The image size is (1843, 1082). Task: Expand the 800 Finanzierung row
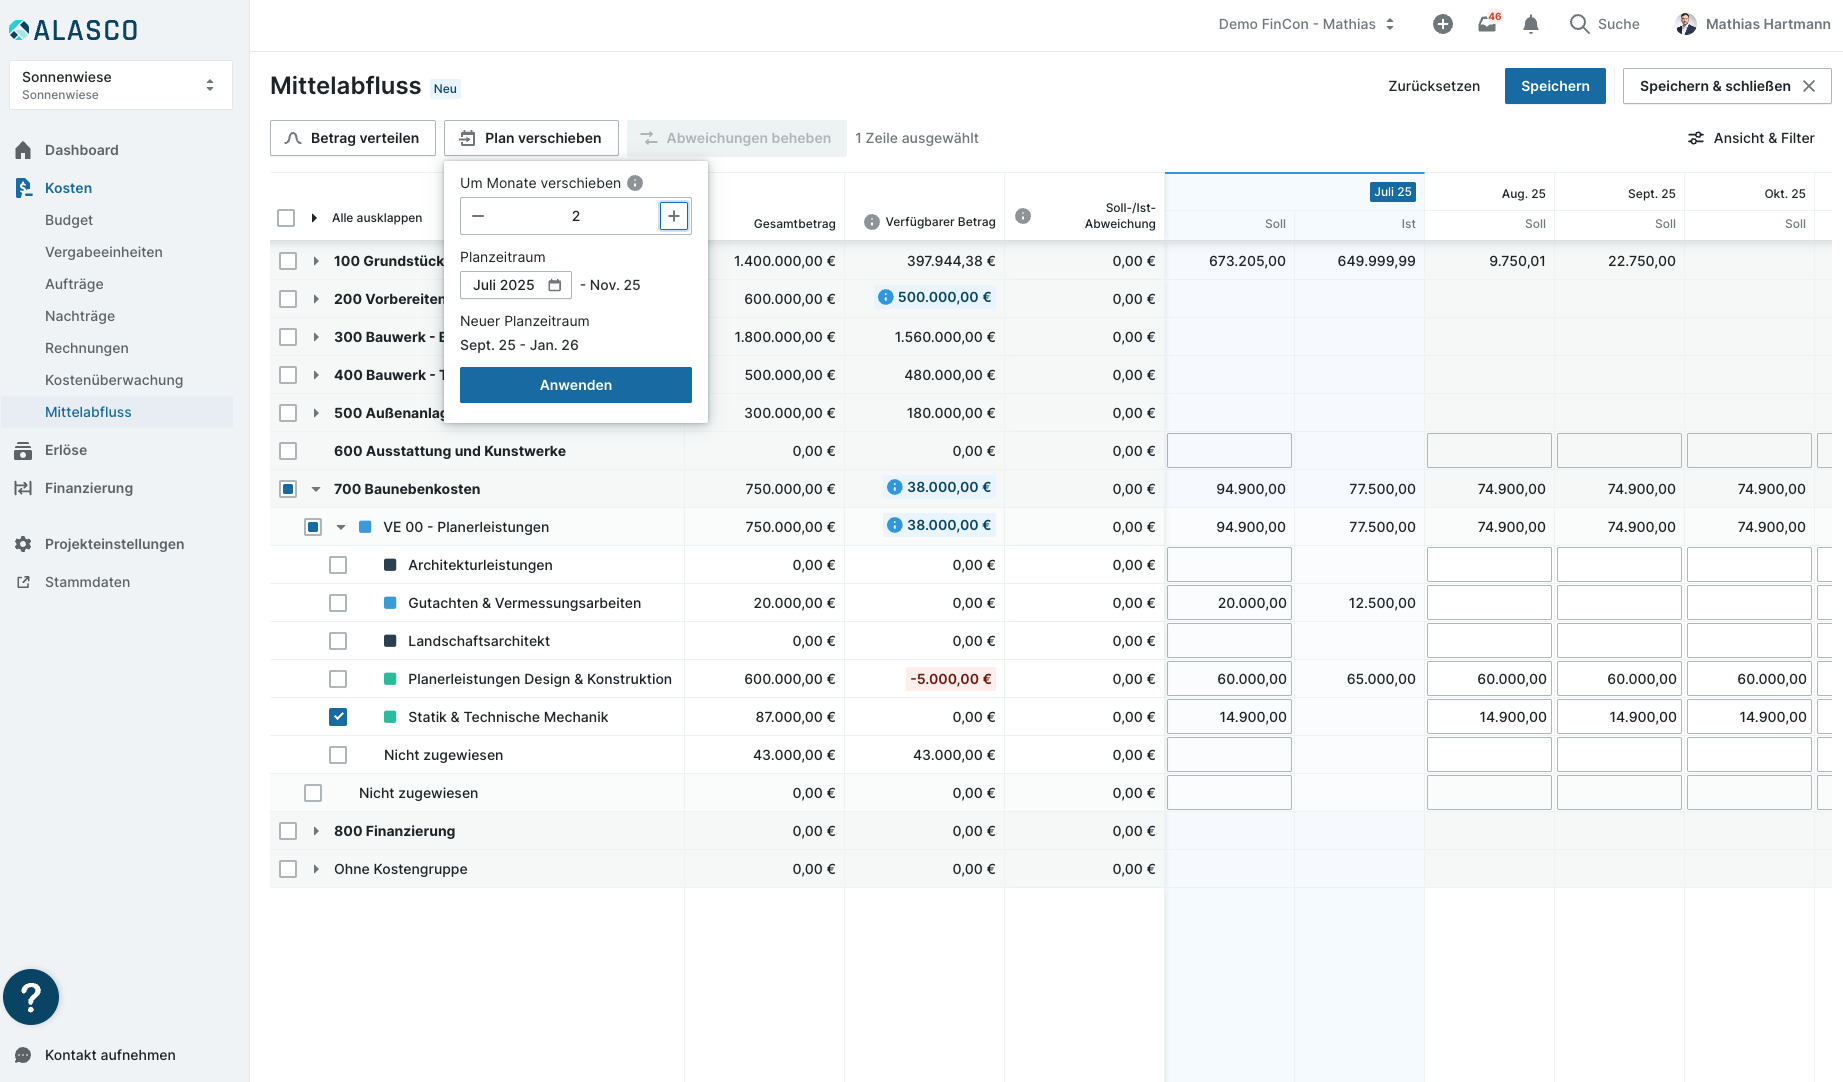[316, 831]
